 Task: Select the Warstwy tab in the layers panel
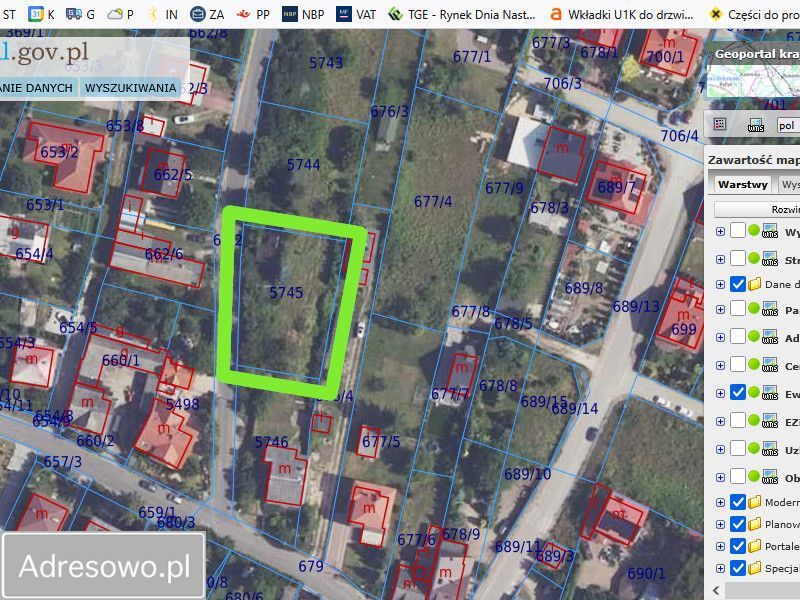click(x=744, y=185)
